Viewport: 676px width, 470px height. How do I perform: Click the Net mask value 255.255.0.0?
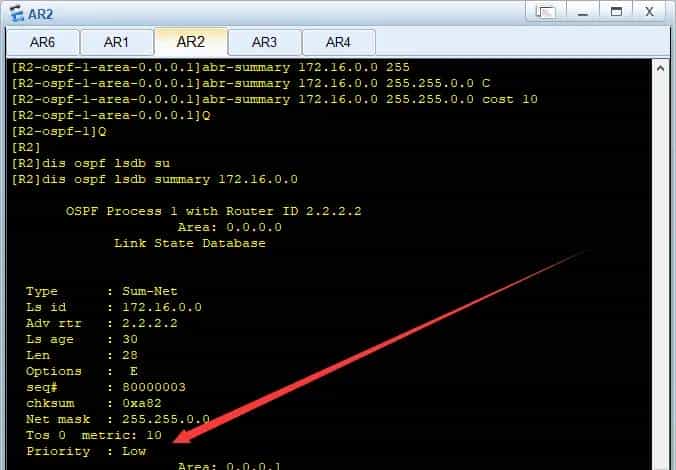click(x=166, y=419)
